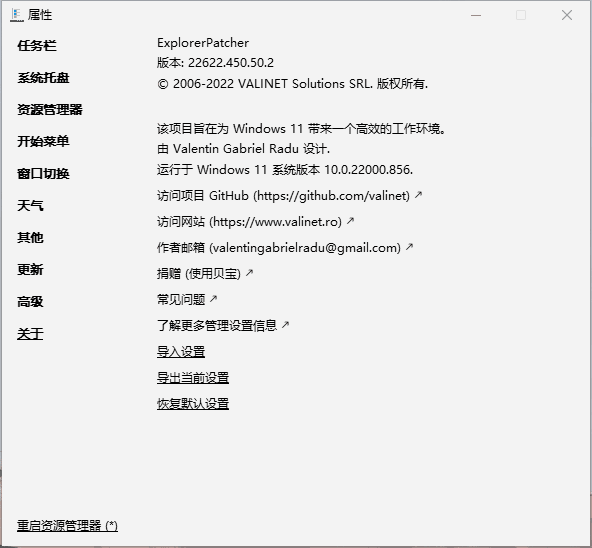The height and width of the screenshot is (548, 592).
Task: Click the ExplorerPatcher title text
Action: (x=203, y=43)
